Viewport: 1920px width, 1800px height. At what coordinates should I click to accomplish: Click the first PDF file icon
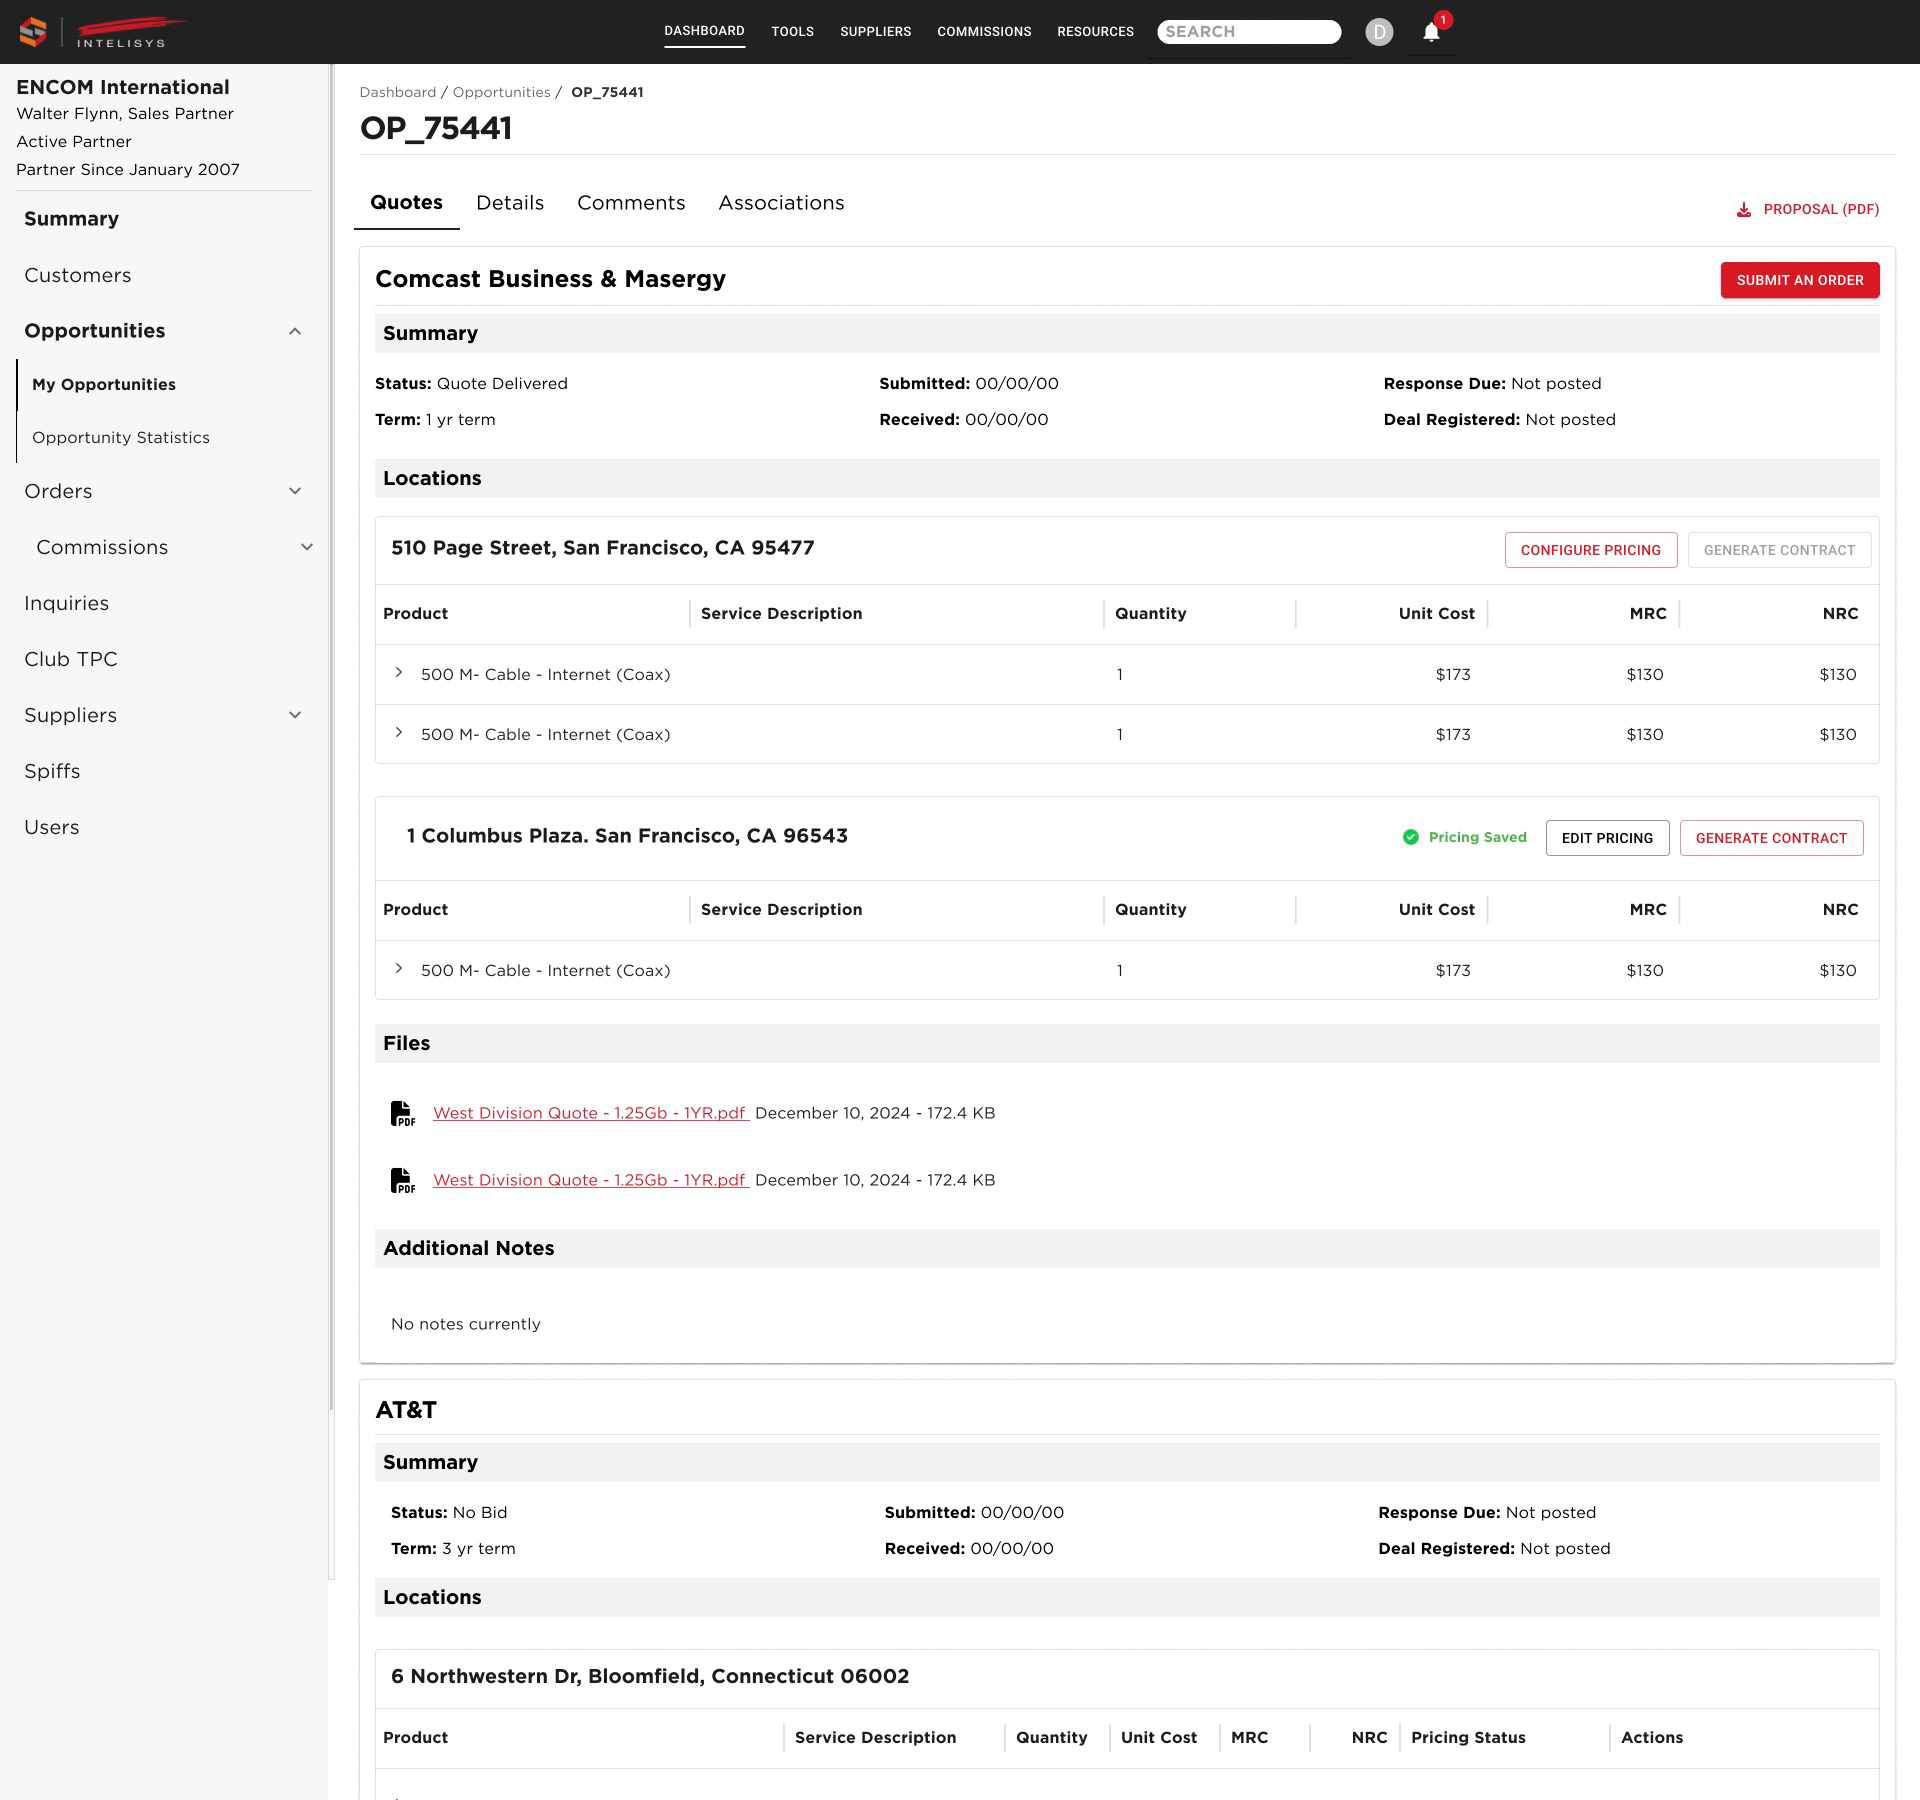tap(402, 1113)
